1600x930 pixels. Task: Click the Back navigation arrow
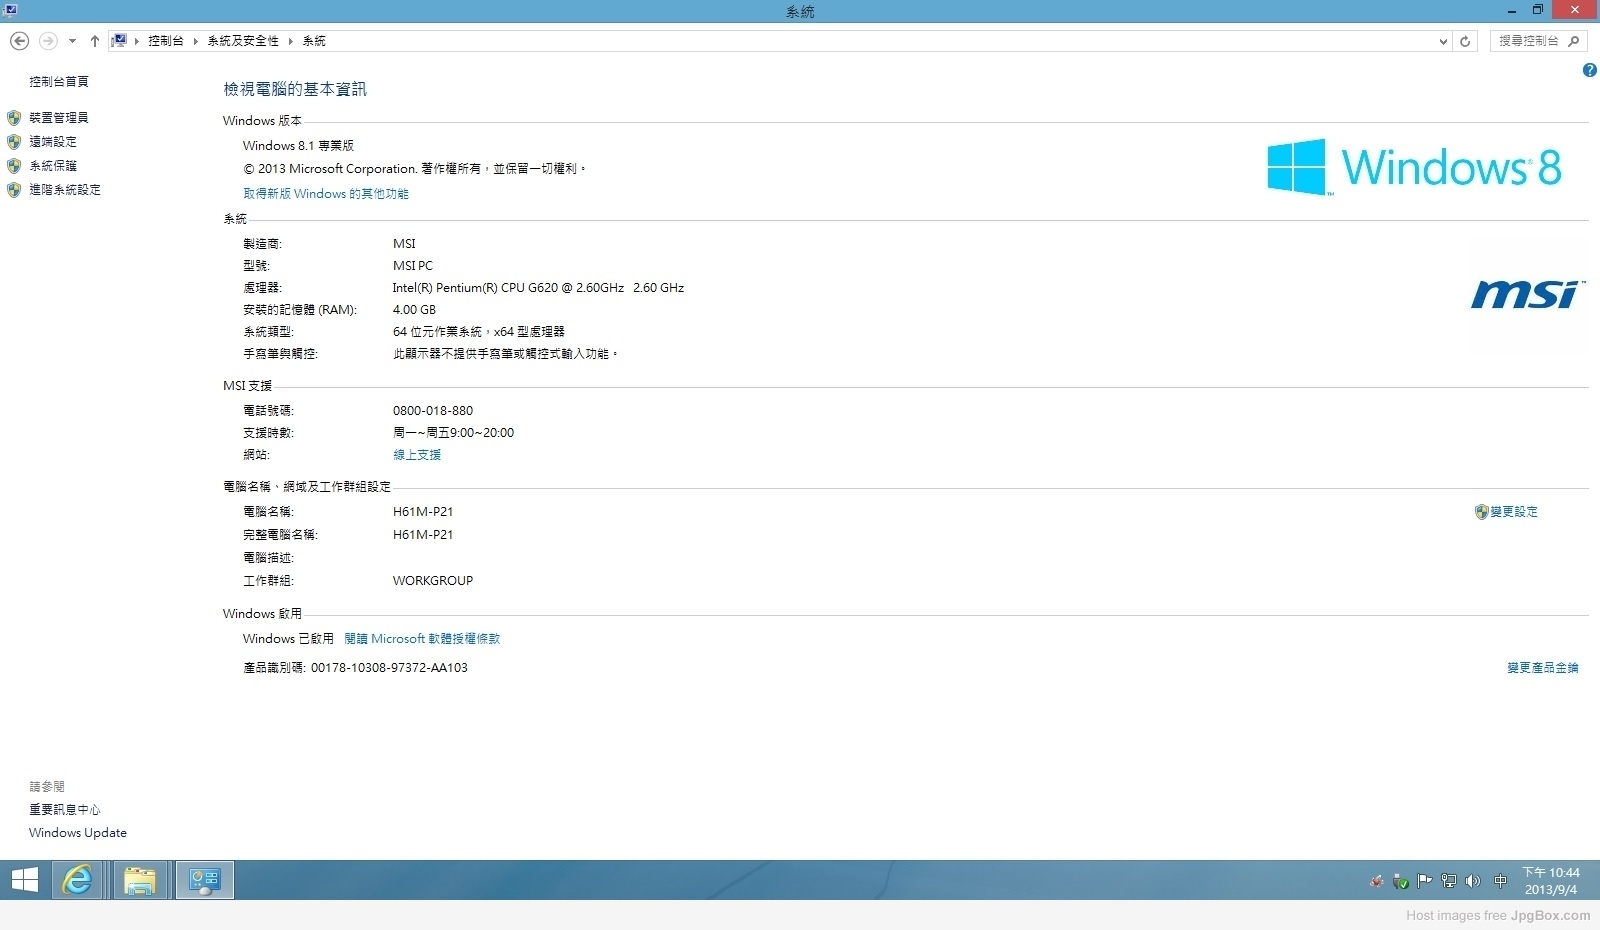pyautogui.click(x=19, y=41)
